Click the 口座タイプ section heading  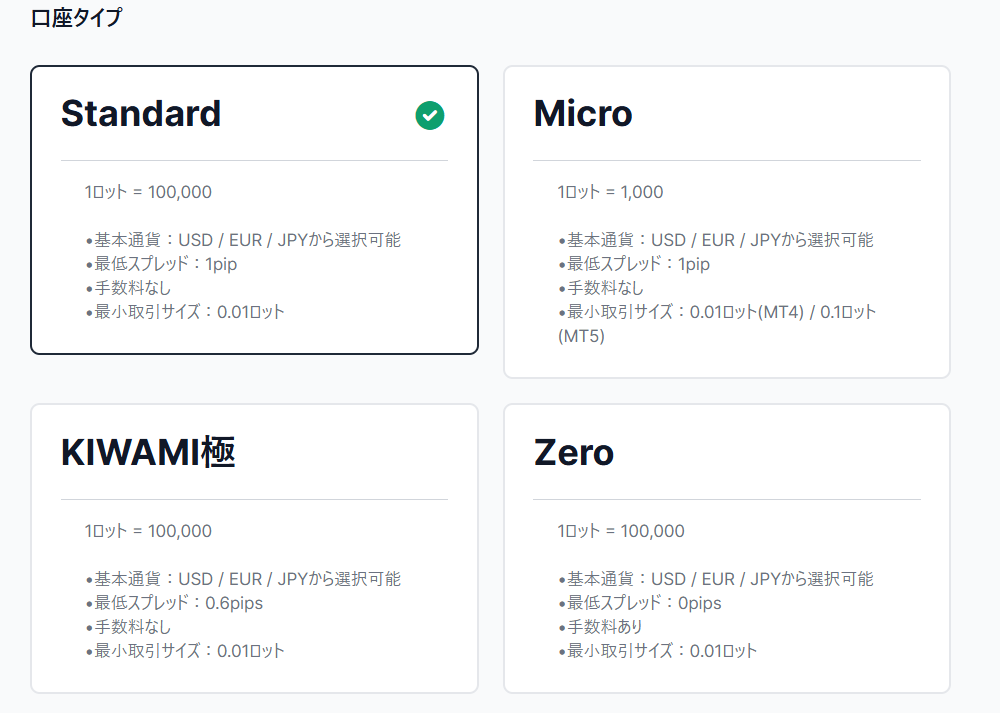[x=76, y=17]
